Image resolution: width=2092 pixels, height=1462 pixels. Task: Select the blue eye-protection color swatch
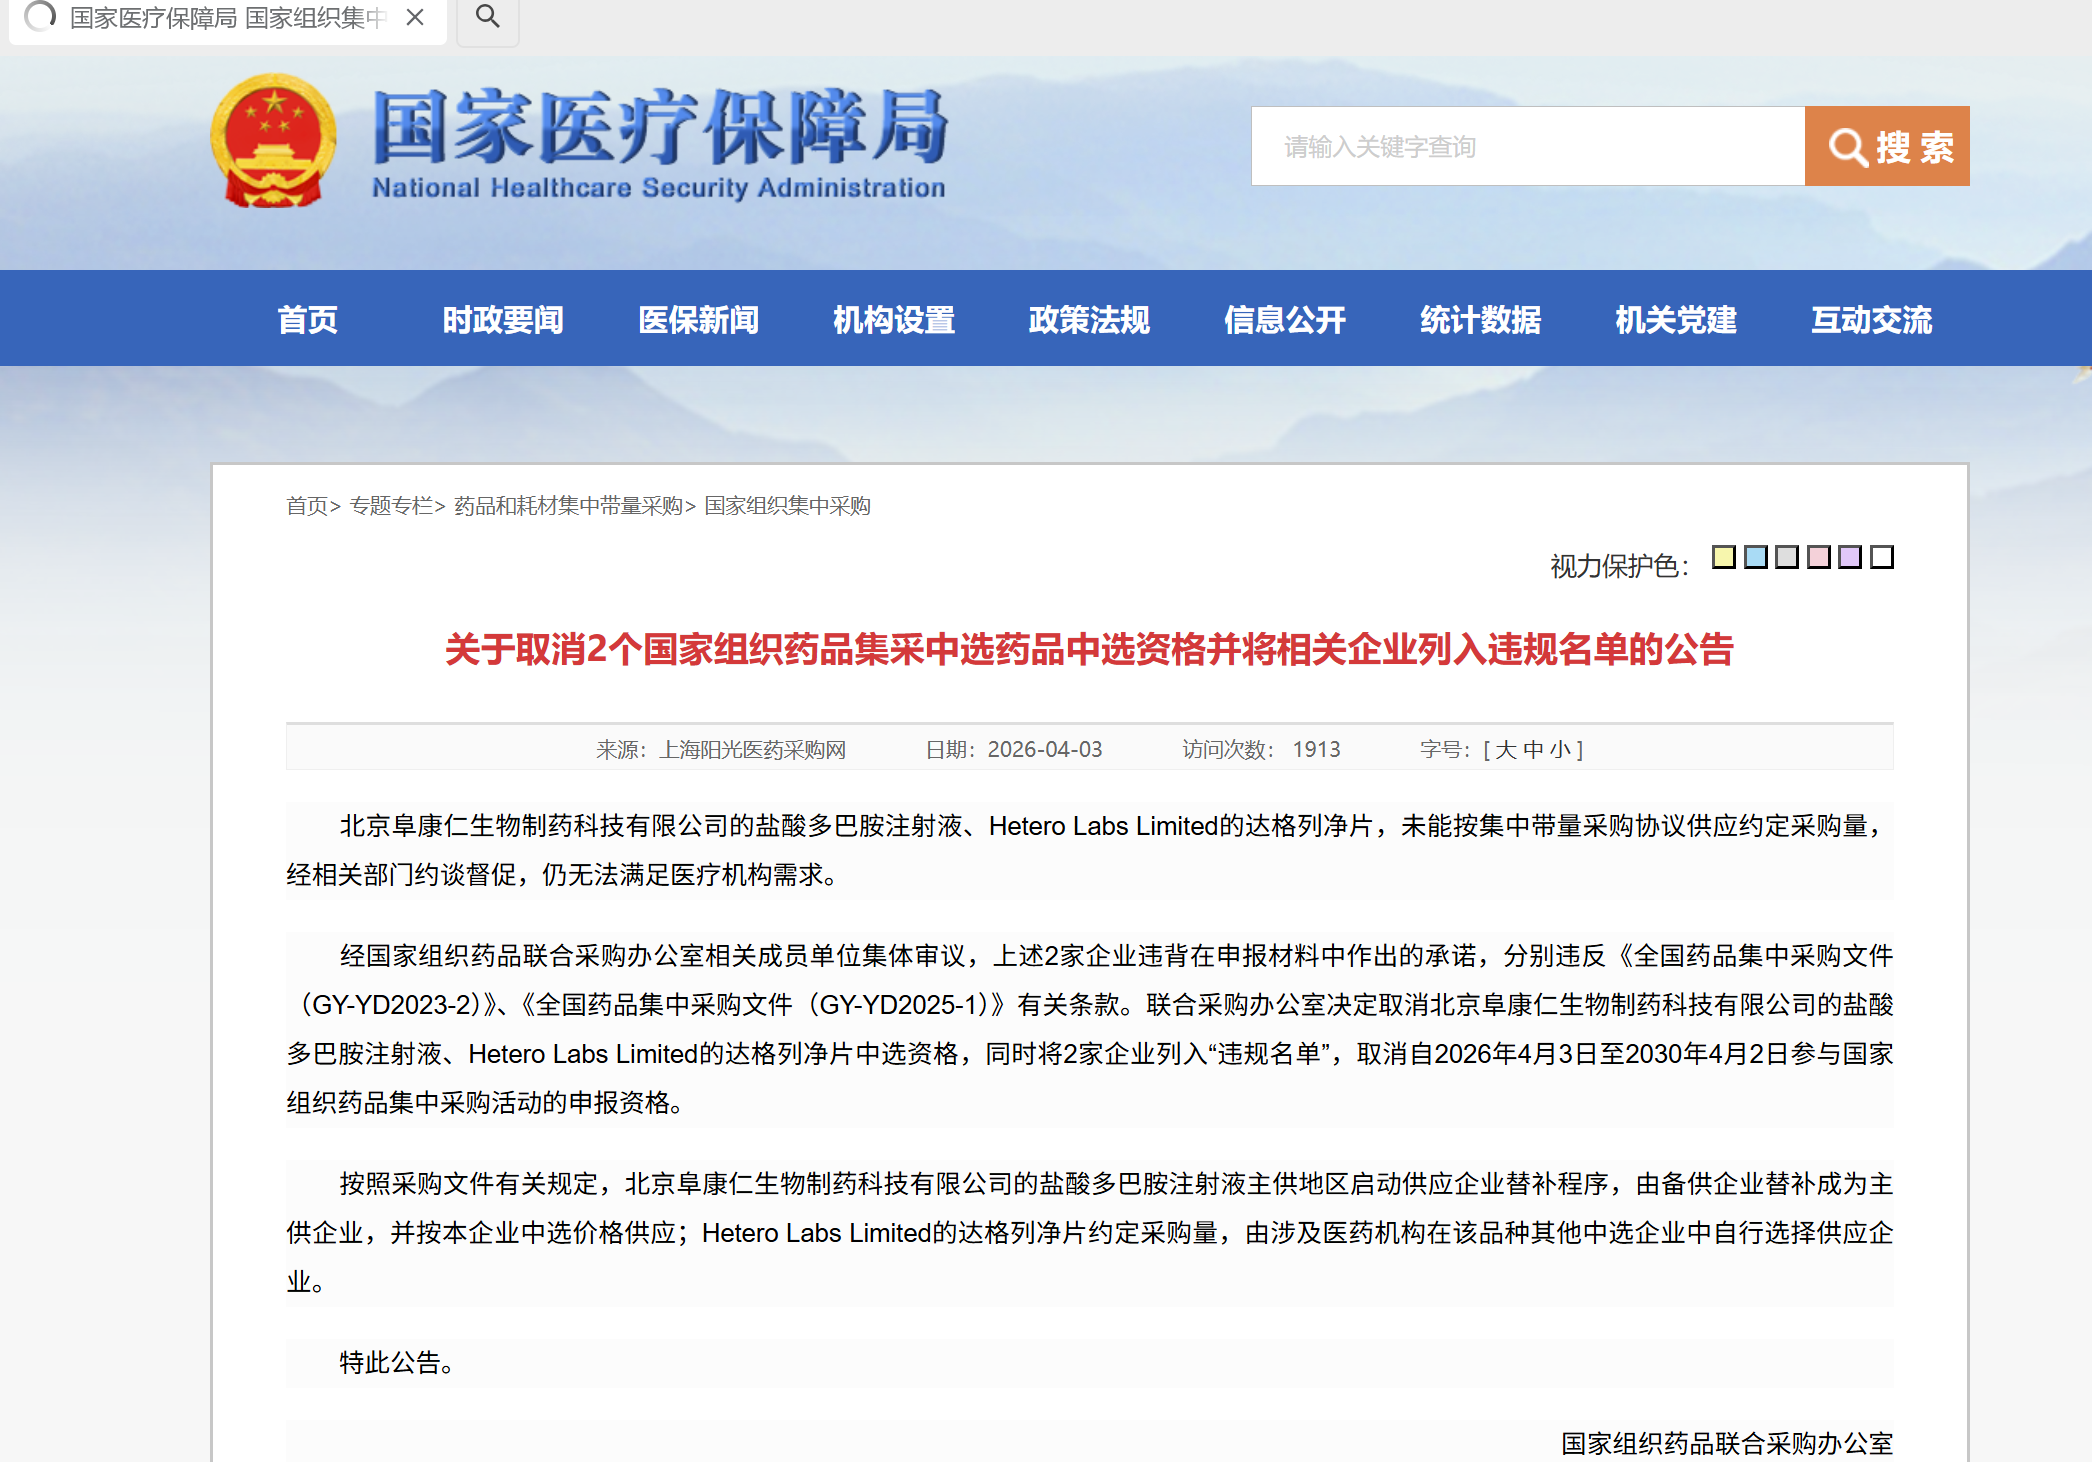coord(1755,557)
